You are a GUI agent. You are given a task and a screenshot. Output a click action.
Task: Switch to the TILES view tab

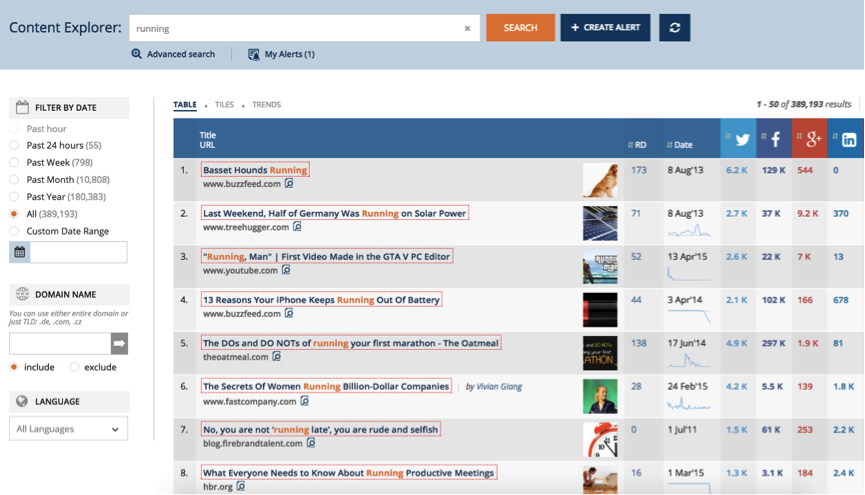[x=225, y=104]
